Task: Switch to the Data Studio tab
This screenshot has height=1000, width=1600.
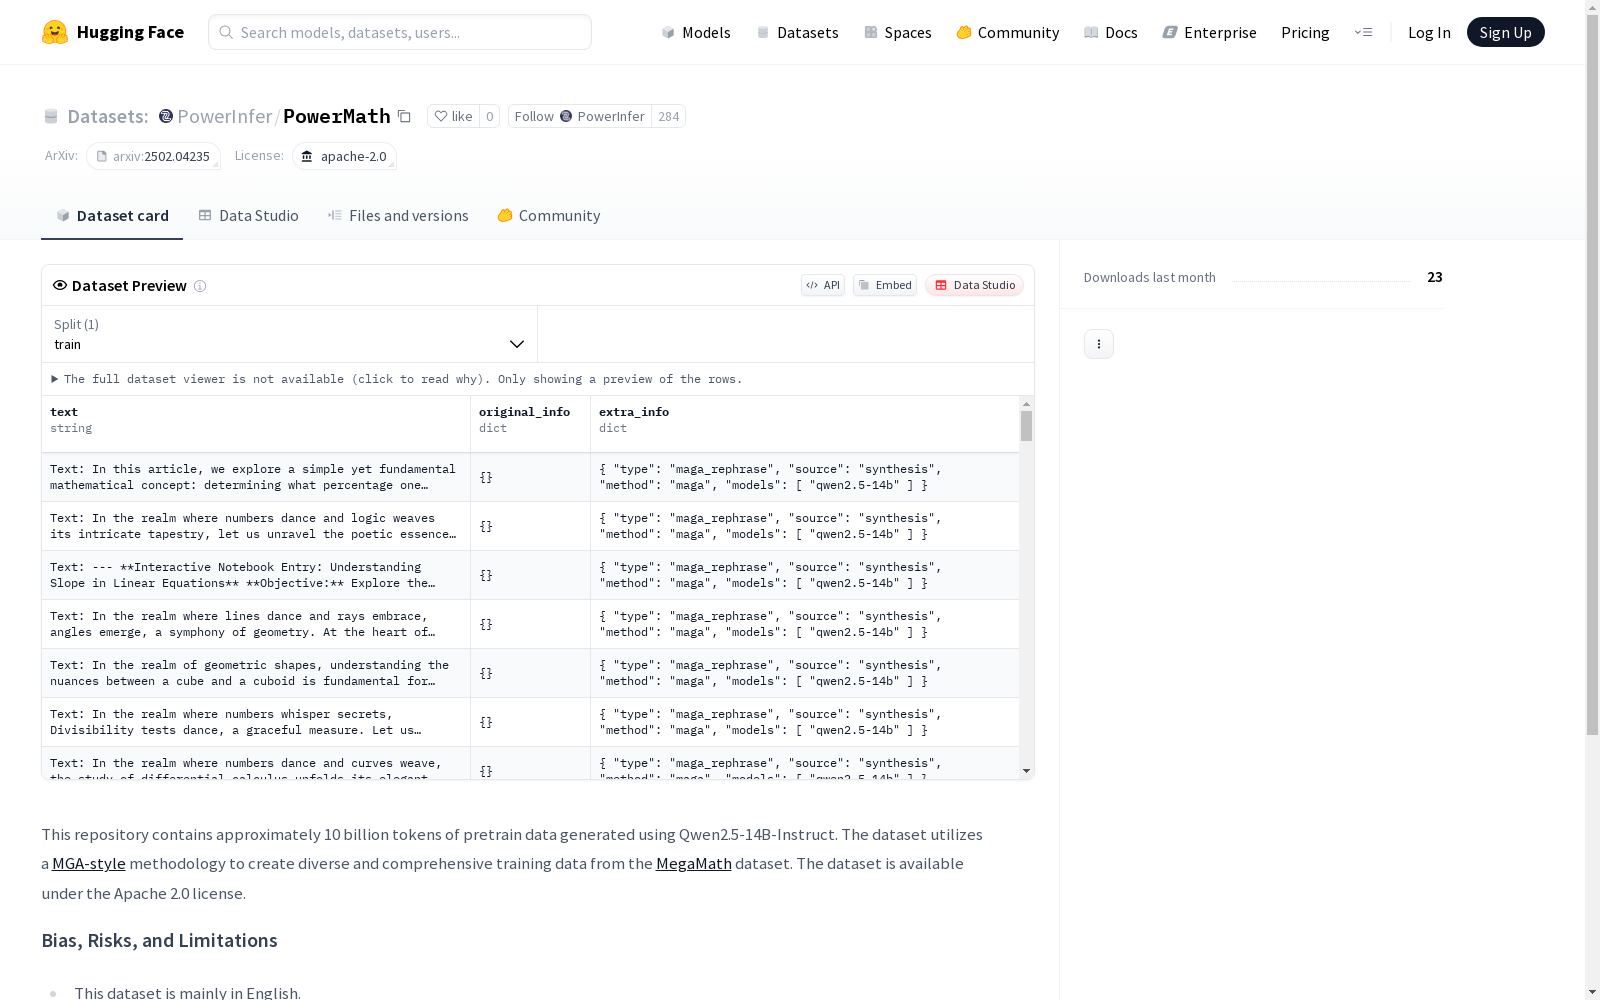Action: (249, 216)
